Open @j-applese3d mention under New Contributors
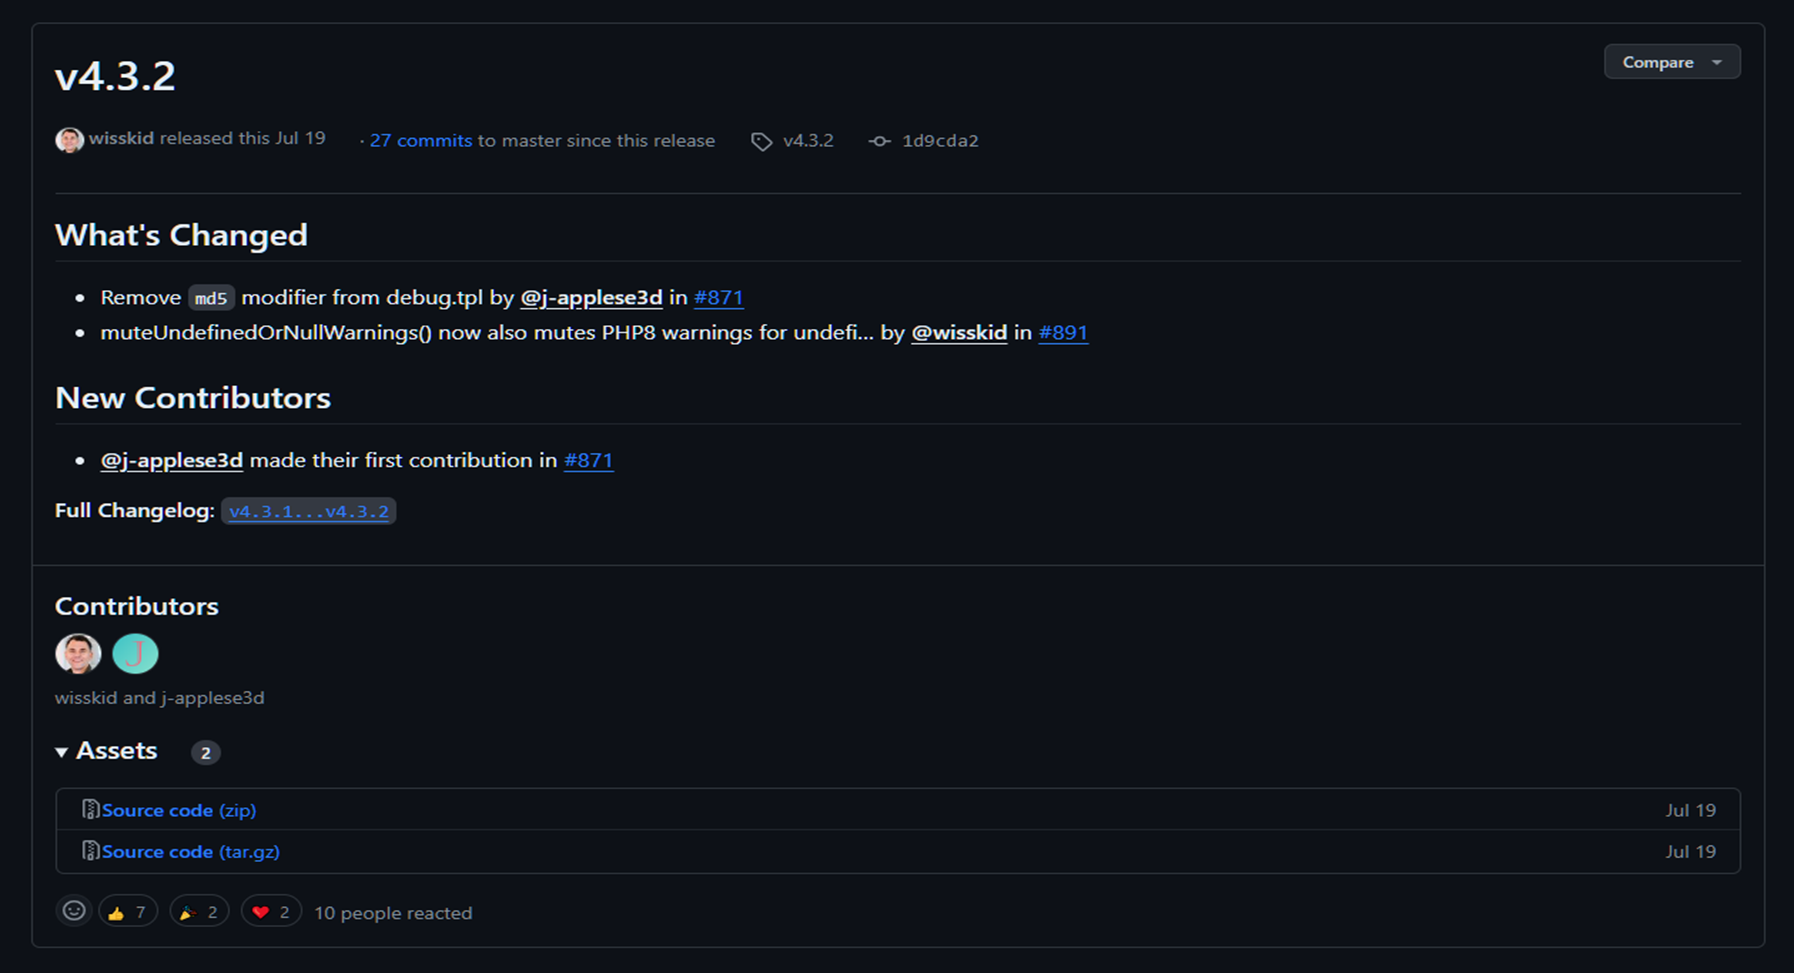The width and height of the screenshot is (1794, 973). [x=172, y=461]
